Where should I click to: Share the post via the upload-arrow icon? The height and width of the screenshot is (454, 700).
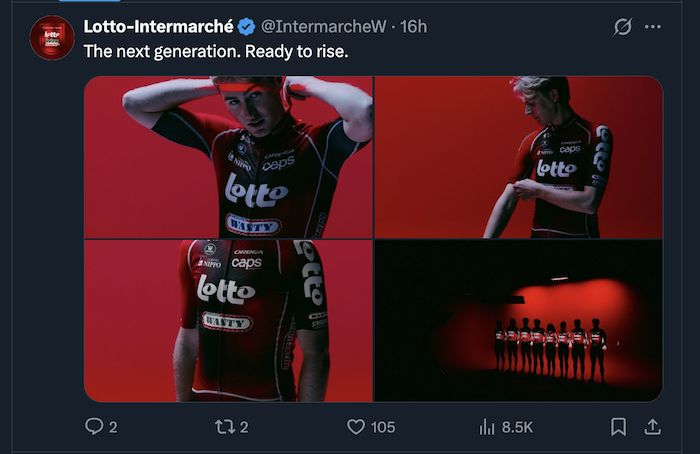(x=651, y=427)
